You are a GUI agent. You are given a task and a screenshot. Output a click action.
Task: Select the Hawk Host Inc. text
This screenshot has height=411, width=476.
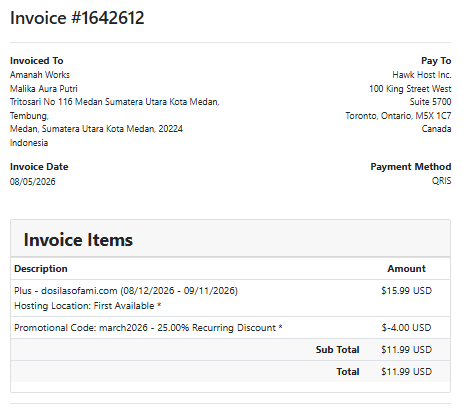point(422,75)
